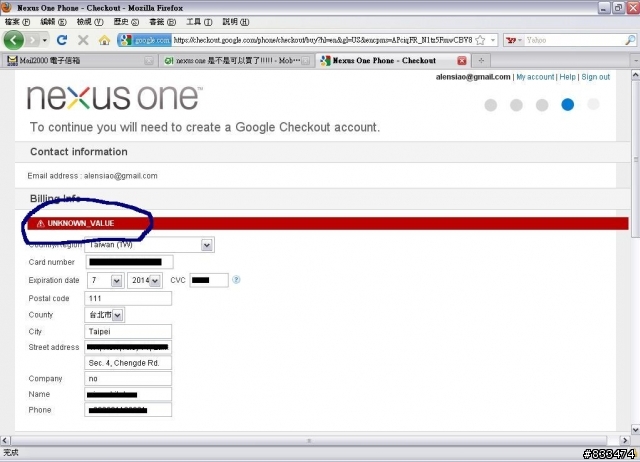This screenshot has height=462, width=640.
Task: Open the 工具 (T) Tools menu
Action: pyautogui.click(x=199, y=22)
